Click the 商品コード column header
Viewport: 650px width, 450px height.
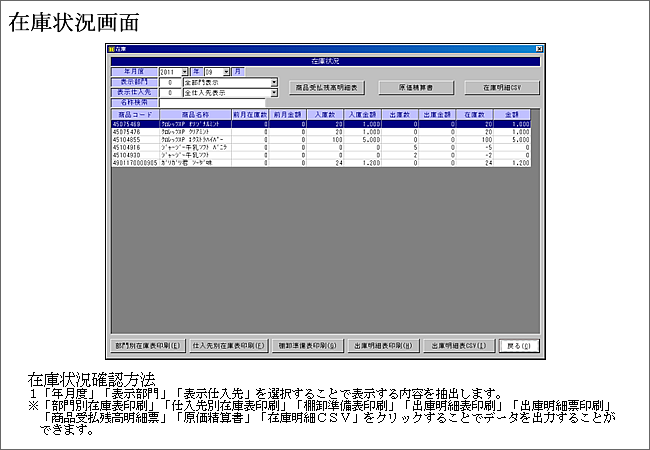click(x=132, y=115)
